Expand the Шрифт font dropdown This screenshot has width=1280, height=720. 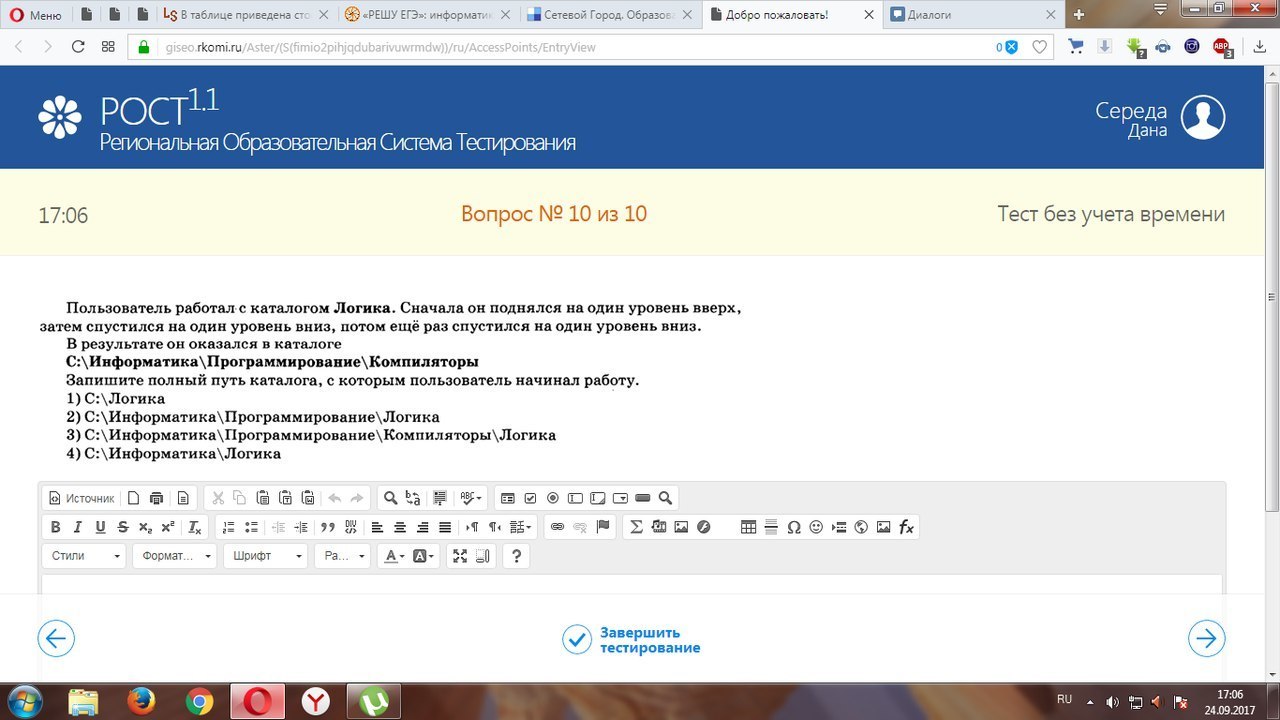tap(265, 556)
